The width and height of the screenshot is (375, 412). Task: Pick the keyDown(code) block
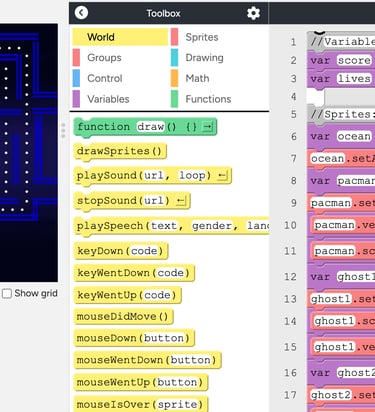(x=121, y=251)
